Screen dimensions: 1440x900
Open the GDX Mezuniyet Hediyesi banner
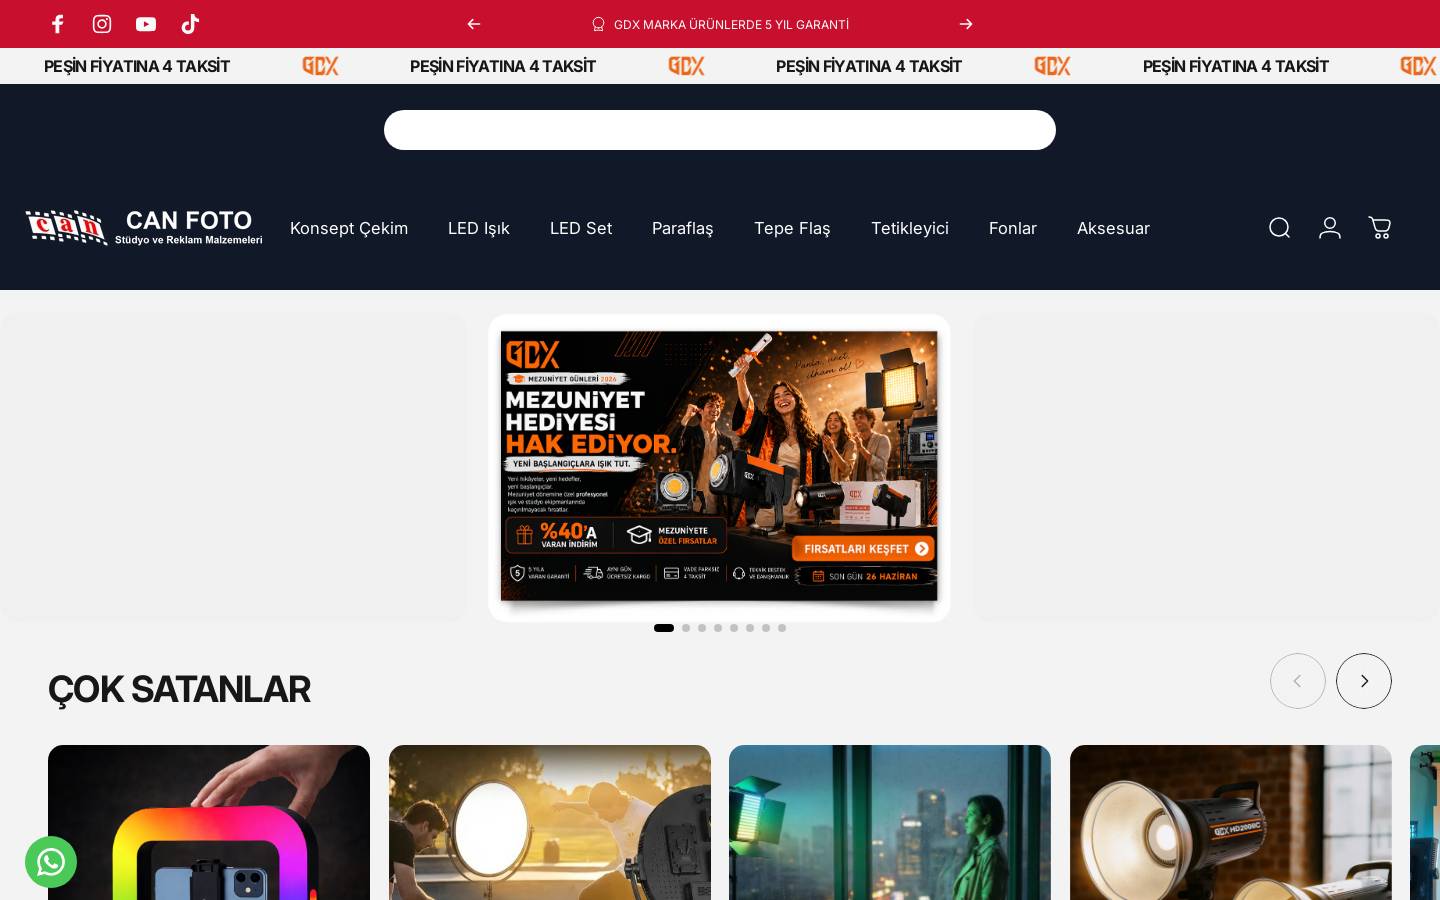point(719,467)
